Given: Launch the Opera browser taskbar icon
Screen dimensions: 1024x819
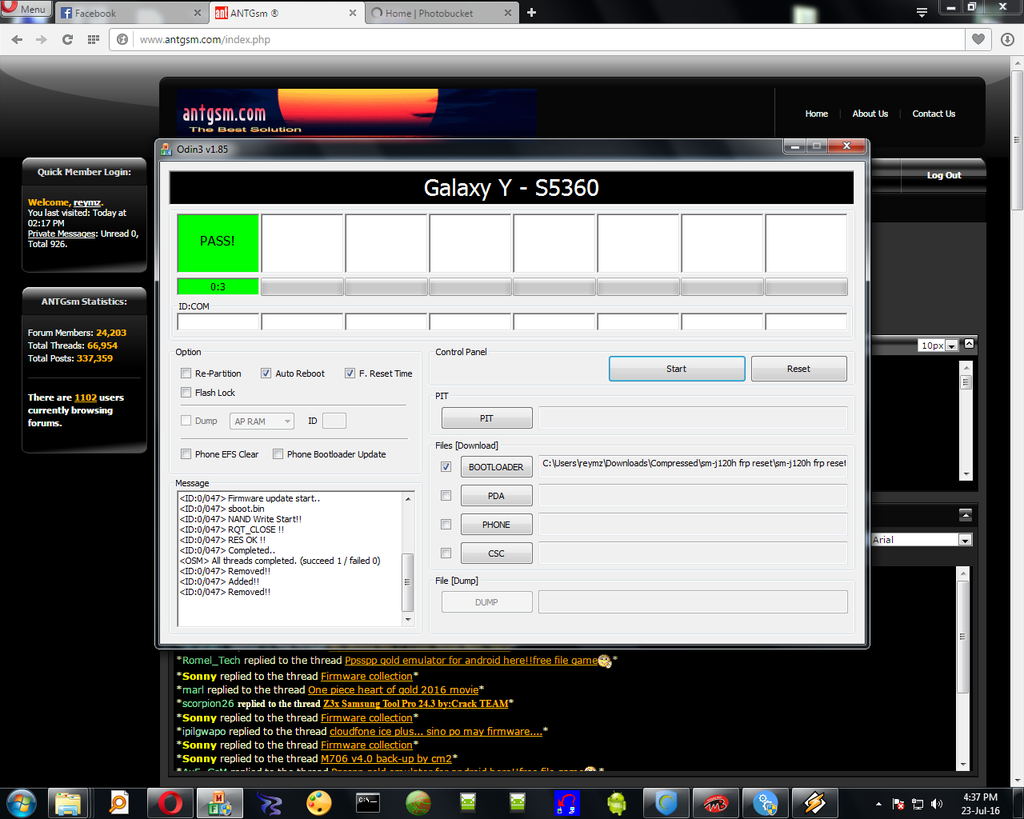Looking at the screenshot, I should point(170,803).
